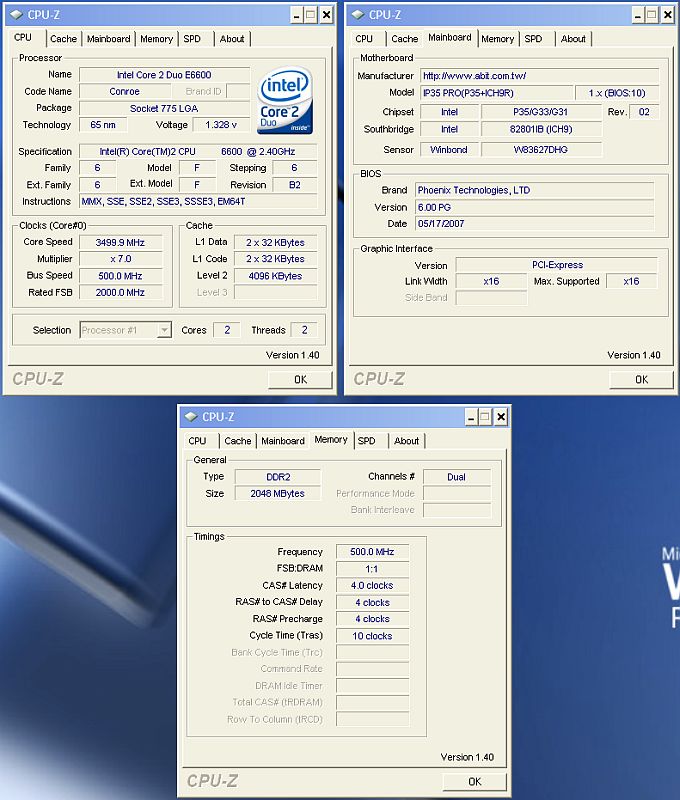680x800 pixels.
Task: Click the BIOS date 05/17/2007 field
Action: point(534,223)
